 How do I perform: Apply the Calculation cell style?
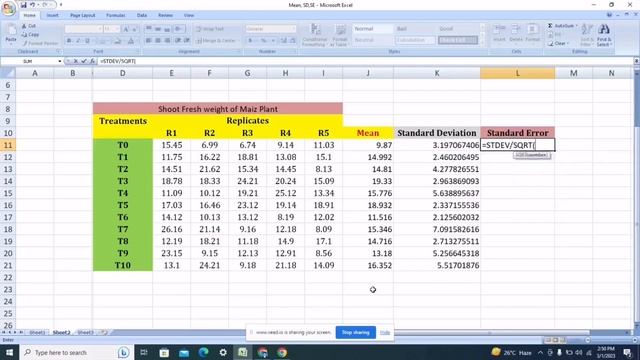[415, 40]
